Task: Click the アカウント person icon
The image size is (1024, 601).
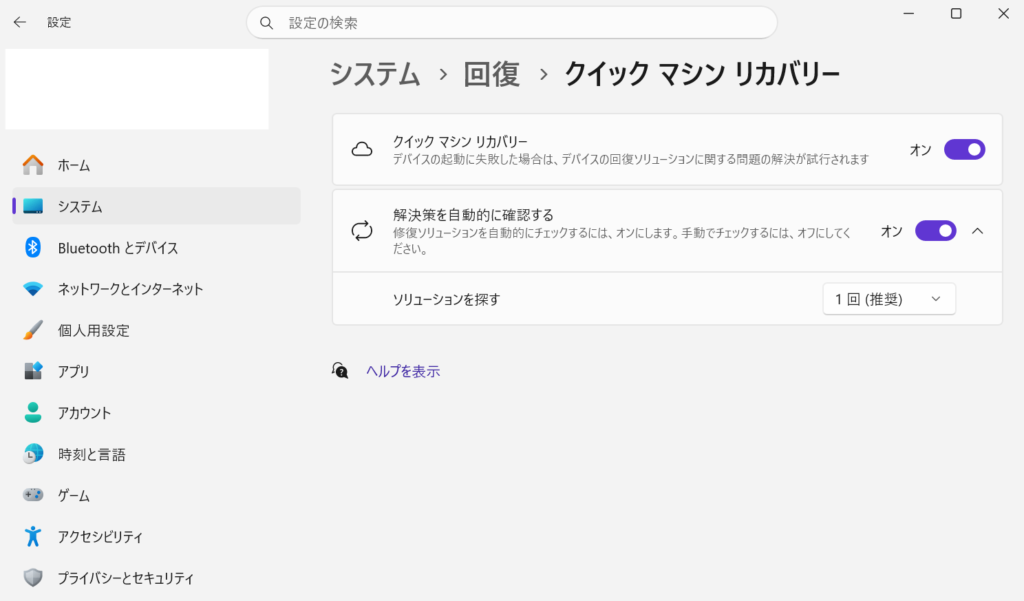Action: 33,413
